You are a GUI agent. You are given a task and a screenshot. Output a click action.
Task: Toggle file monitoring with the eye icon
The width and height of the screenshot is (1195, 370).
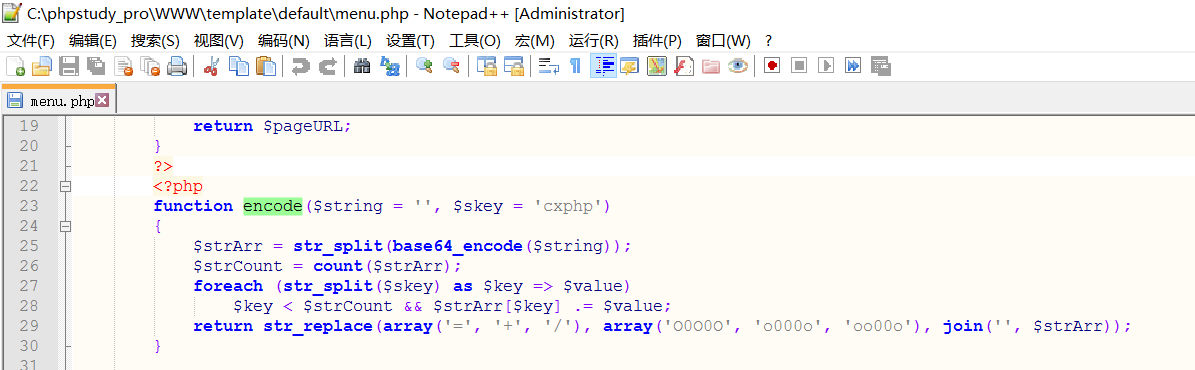(x=737, y=66)
